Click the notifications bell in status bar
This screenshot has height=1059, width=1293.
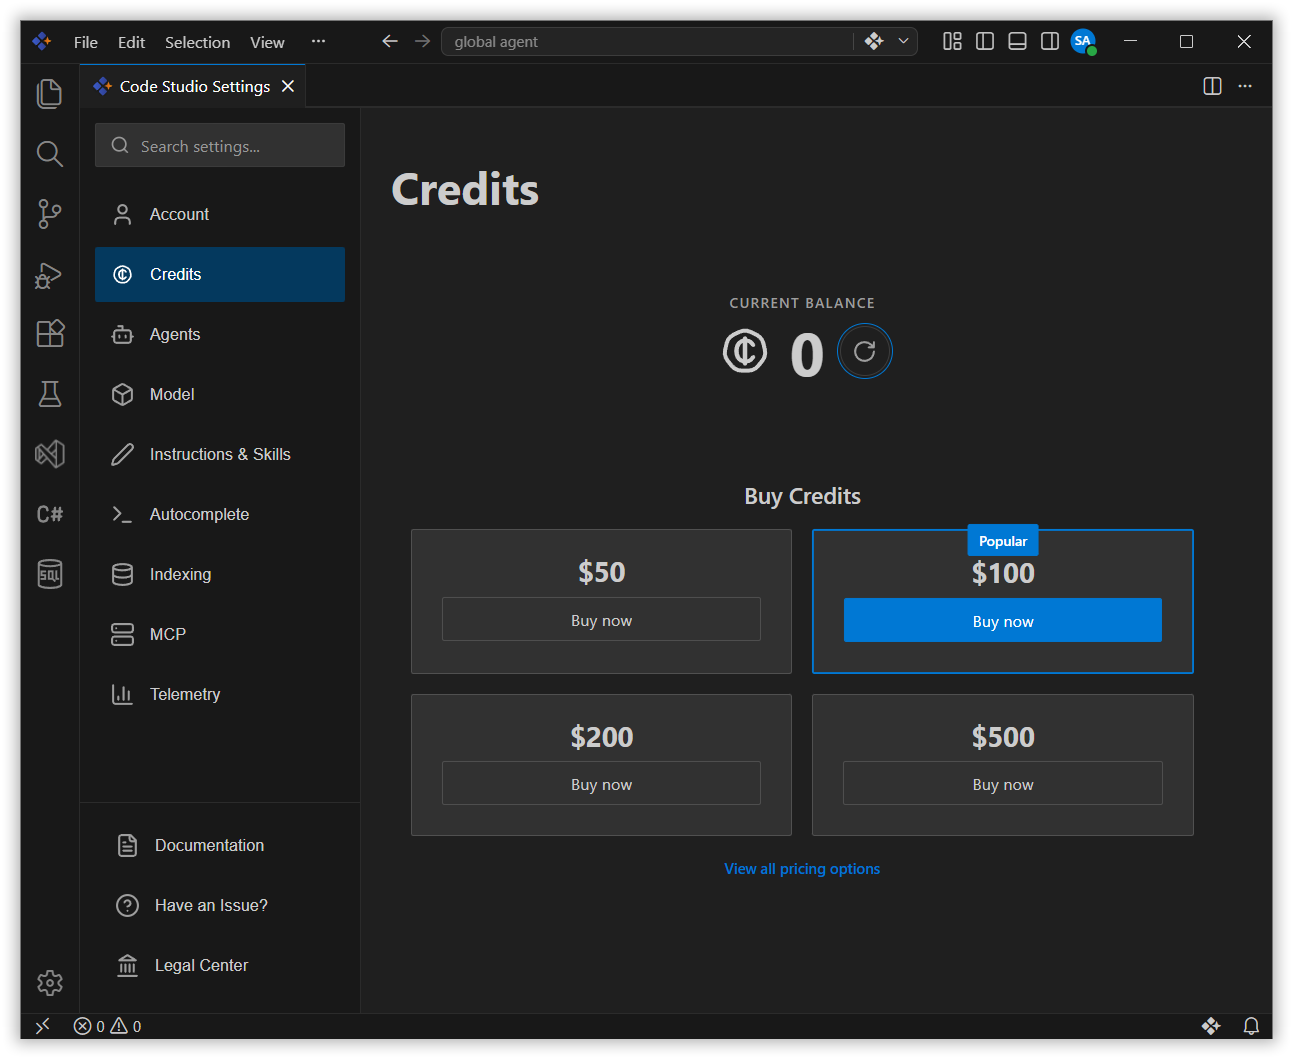pos(1251,1026)
